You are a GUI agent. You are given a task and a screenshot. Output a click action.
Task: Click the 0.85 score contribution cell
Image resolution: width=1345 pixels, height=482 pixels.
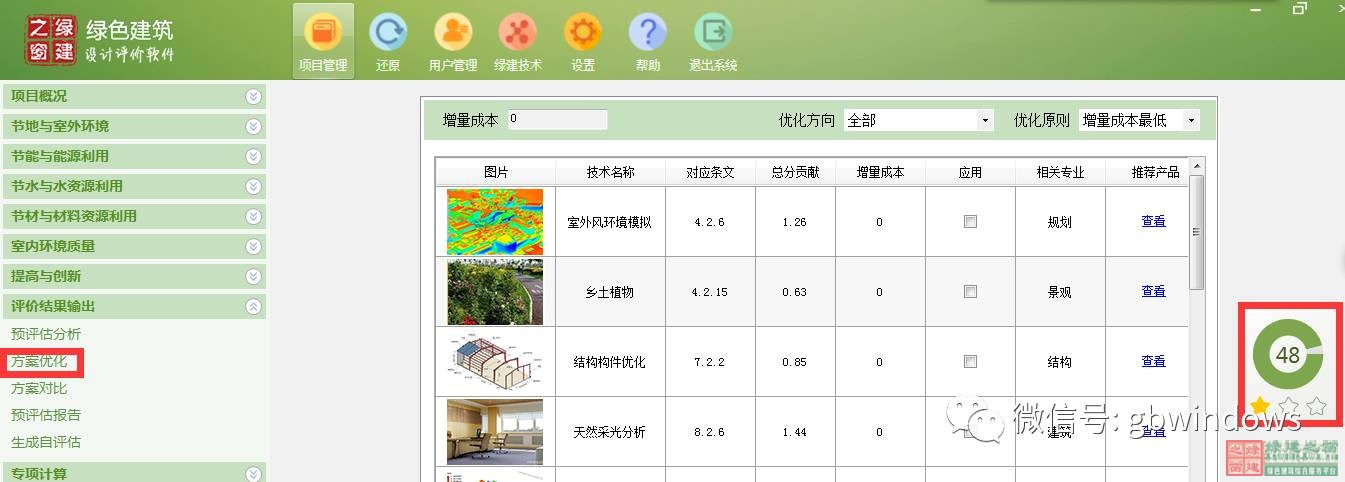[795, 362]
